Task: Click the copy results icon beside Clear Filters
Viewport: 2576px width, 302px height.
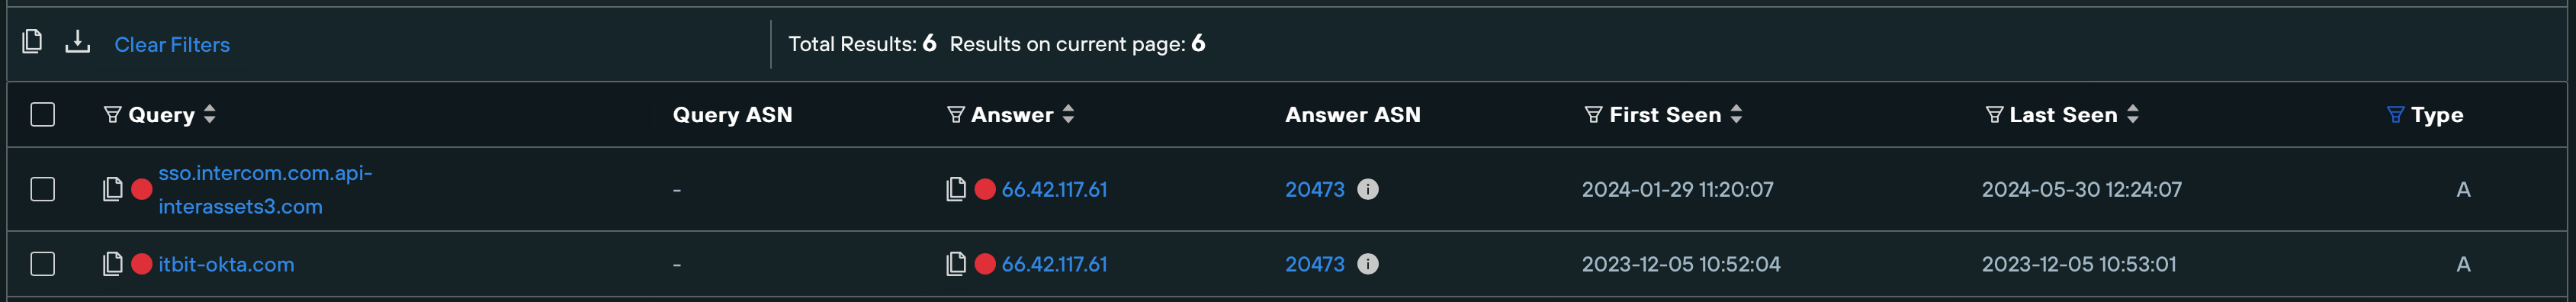Action: pos(32,42)
